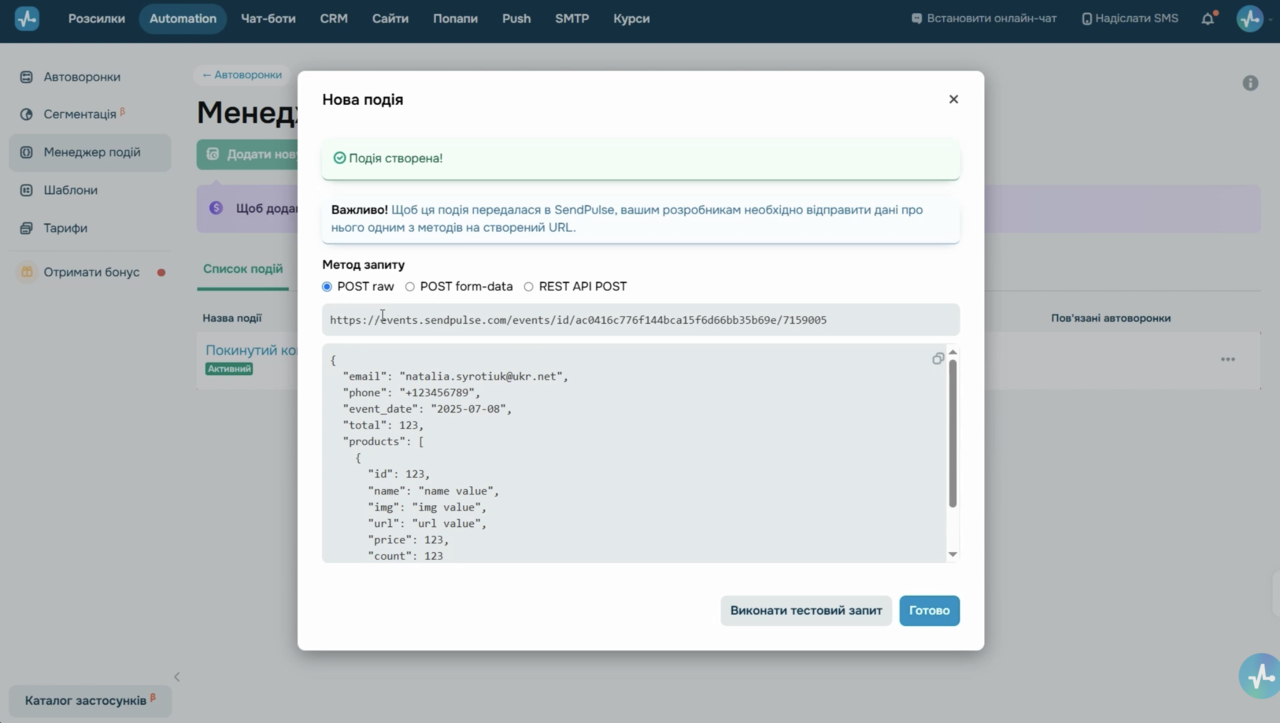
Task: Open the account avatar menu
Action: [1250, 19]
